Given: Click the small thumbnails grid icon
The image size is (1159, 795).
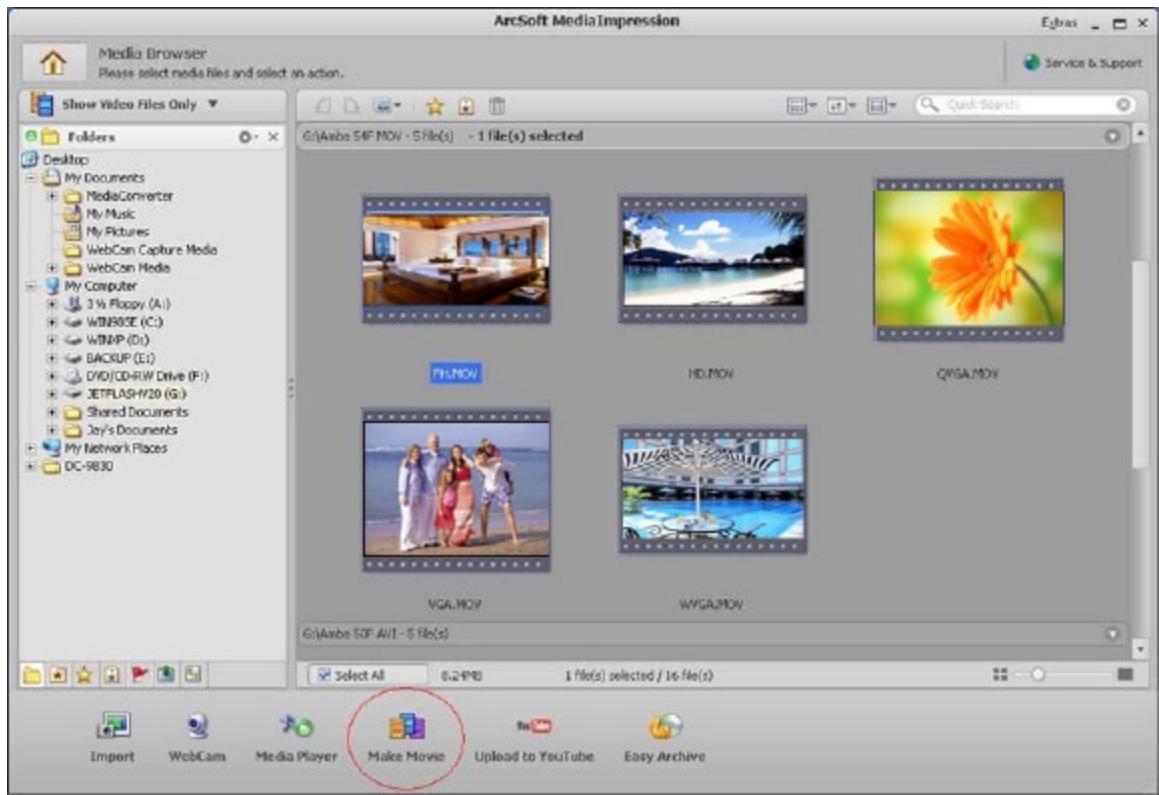Looking at the screenshot, I should (999, 674).
